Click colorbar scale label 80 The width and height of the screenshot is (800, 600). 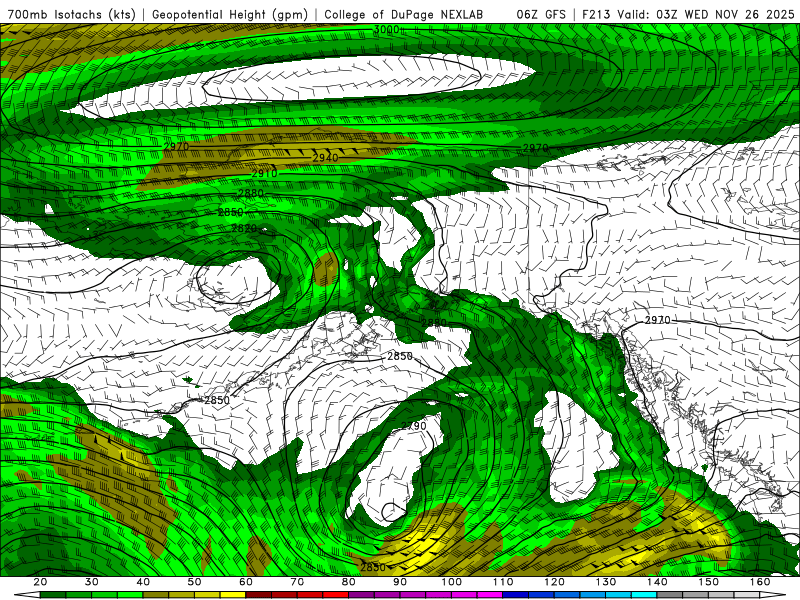[348, 582]
